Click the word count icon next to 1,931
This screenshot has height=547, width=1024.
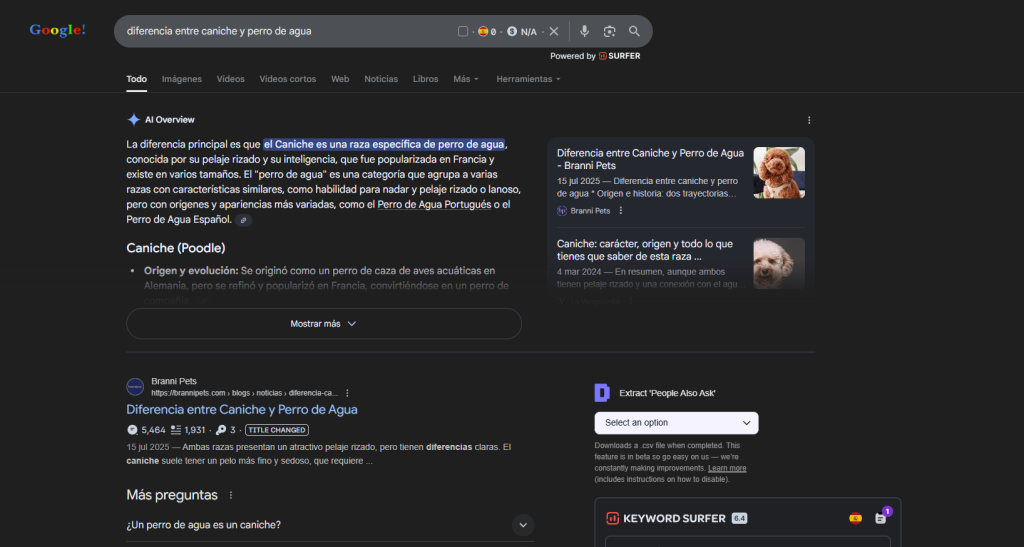(176, 430)
